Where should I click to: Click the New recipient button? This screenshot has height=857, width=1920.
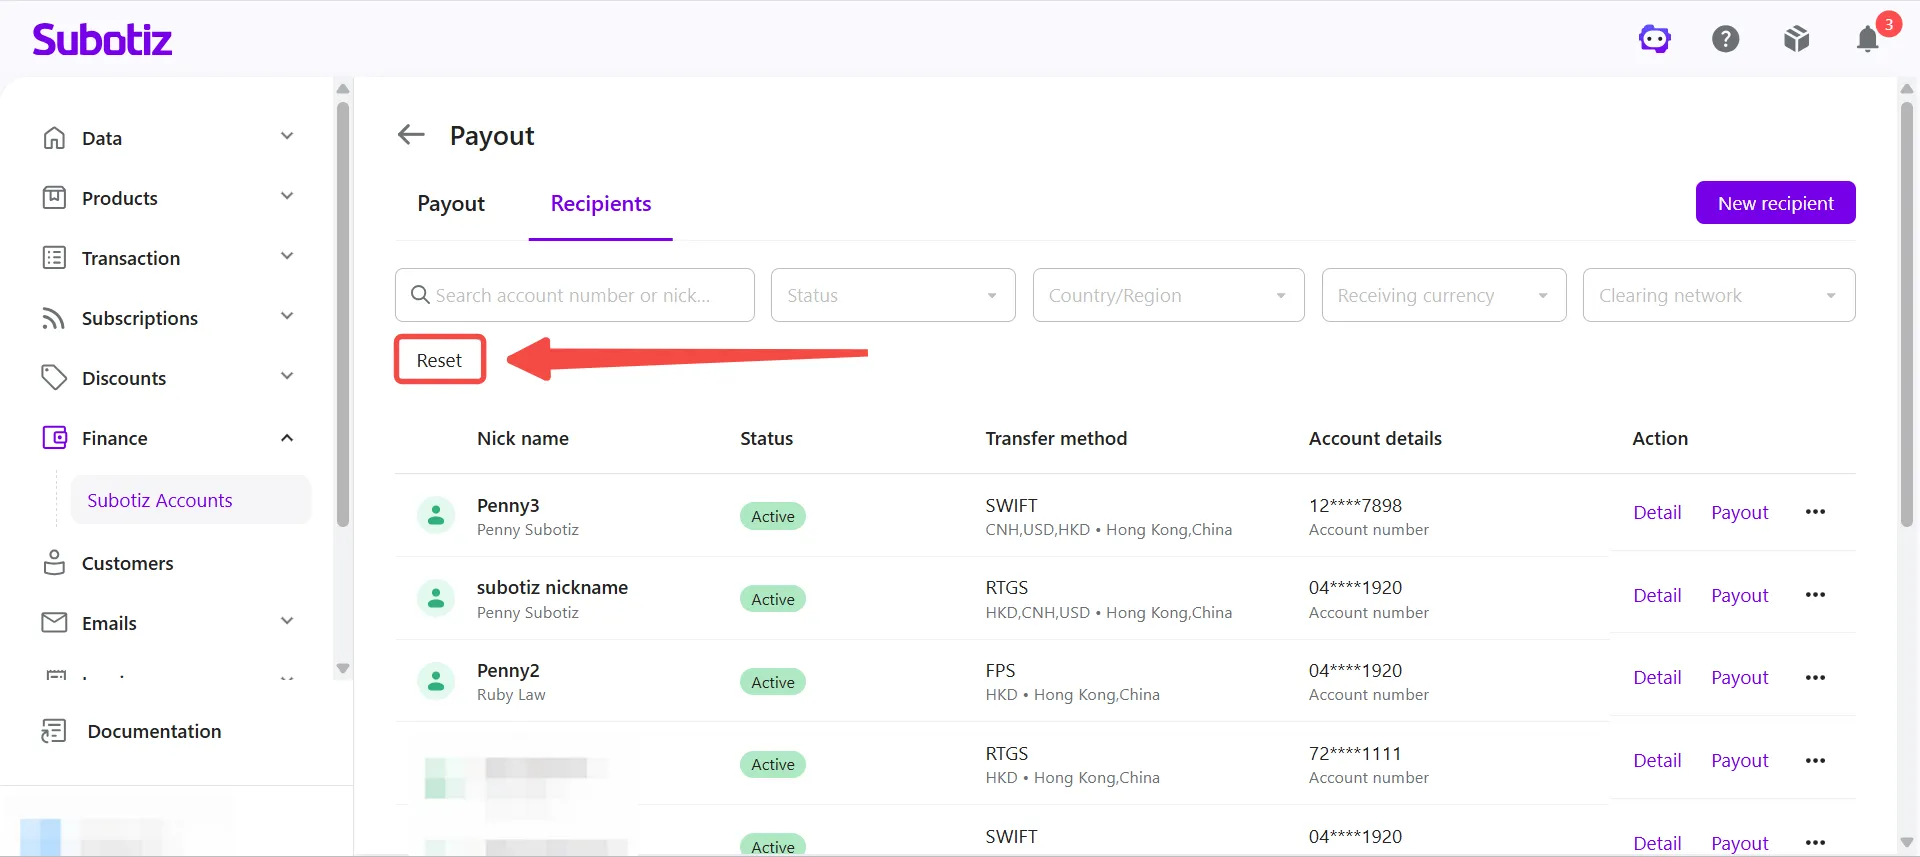click(x=1776, y=203)
